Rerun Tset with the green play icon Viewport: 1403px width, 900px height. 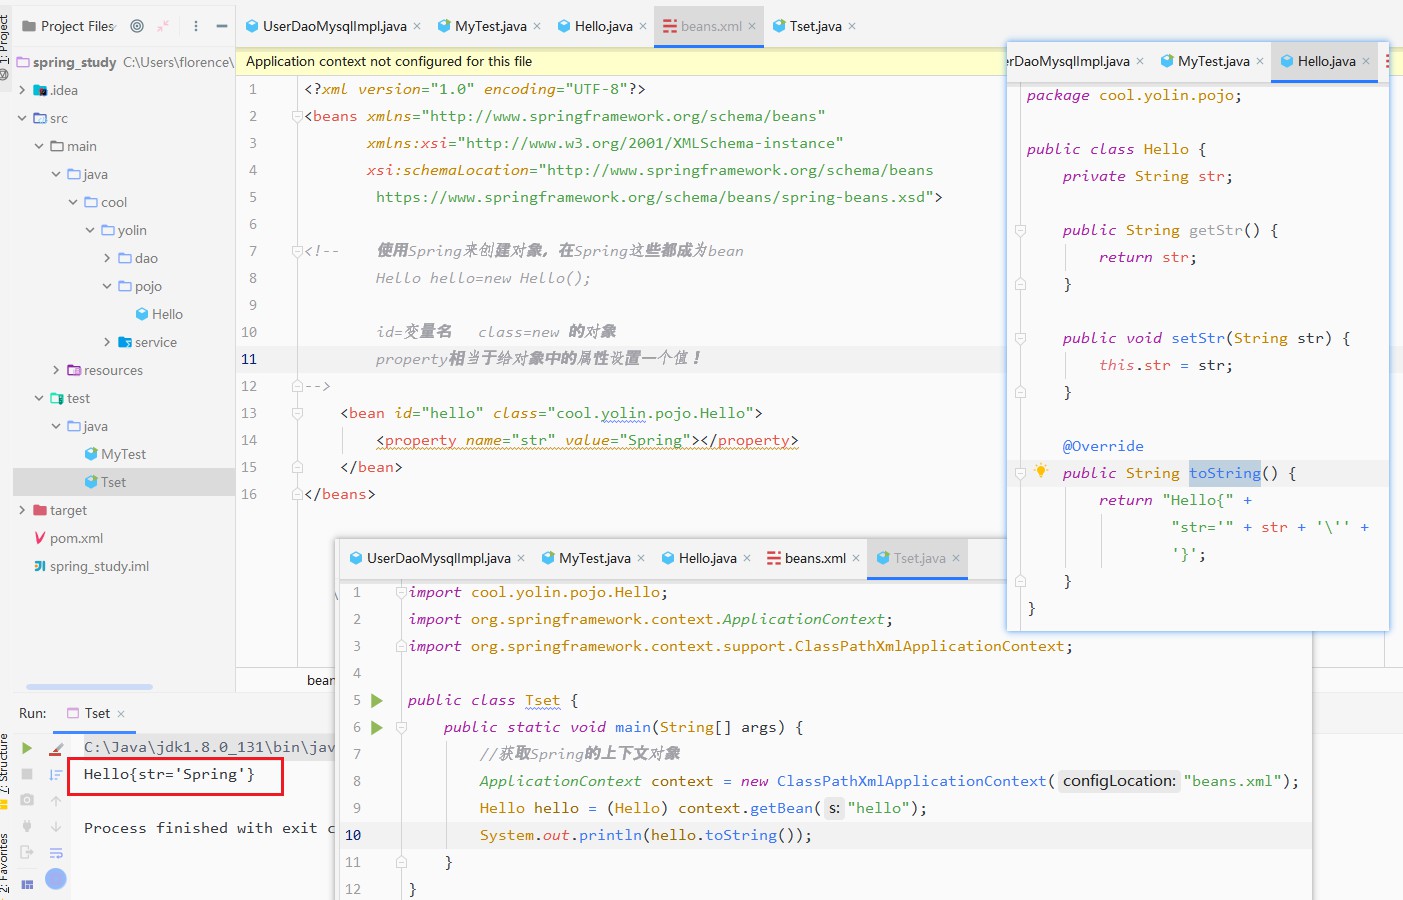coord(27,748)
